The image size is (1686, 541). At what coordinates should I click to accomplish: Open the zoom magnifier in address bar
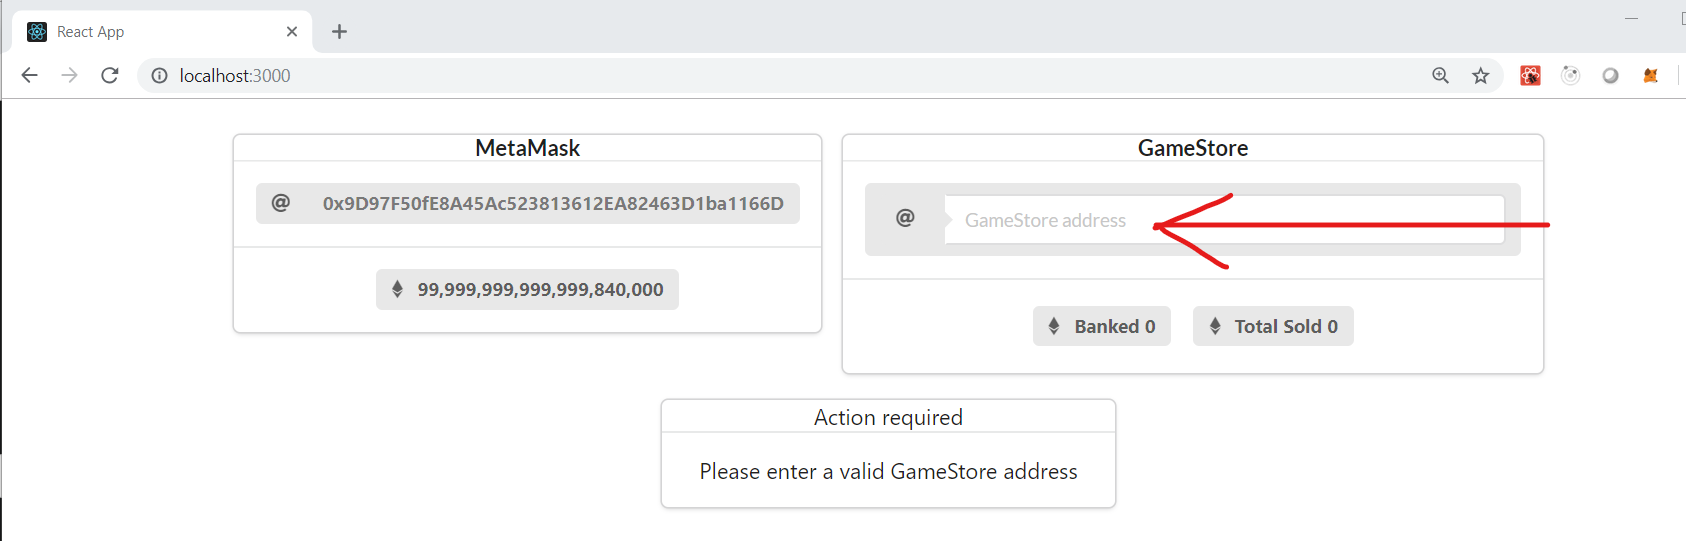(x=1440, y=75)
